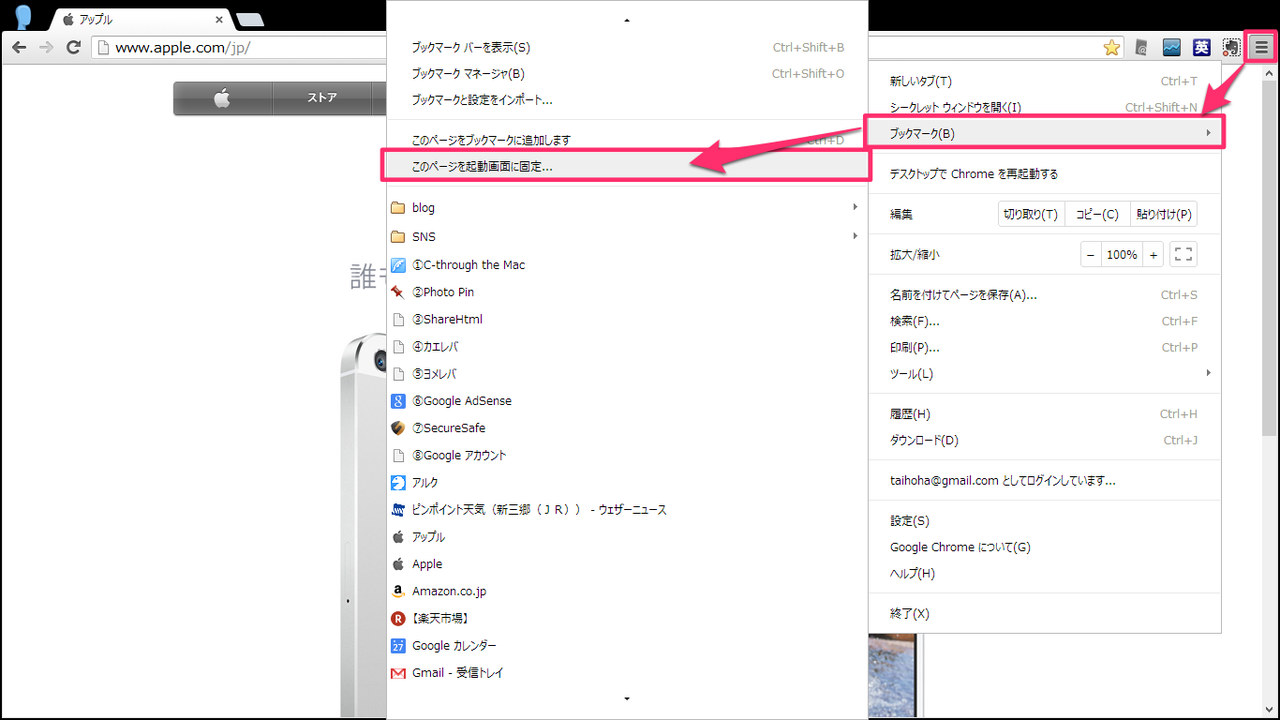Click the bookmark list scroll-down arrow

point(627,699)
